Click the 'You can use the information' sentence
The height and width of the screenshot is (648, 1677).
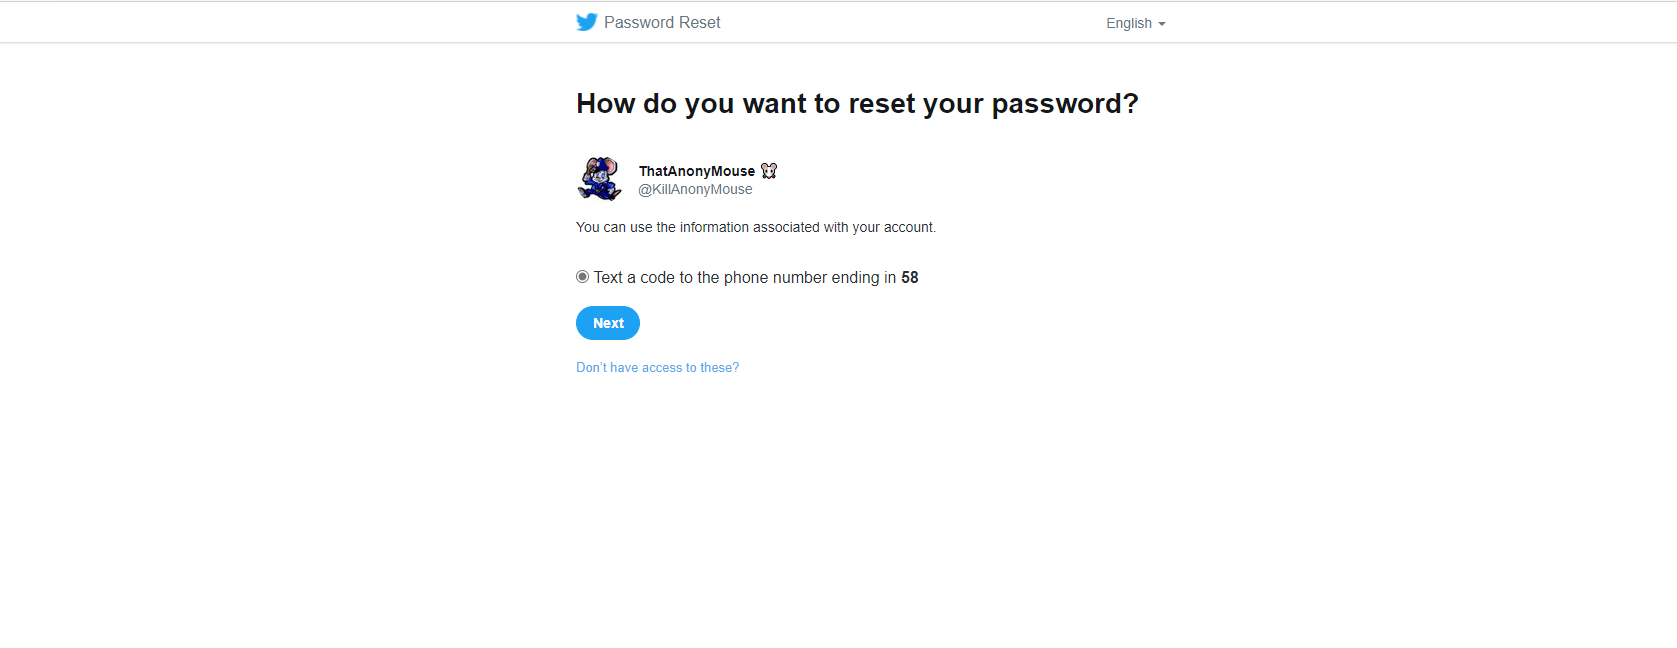pyautogui.click(x=756, y=227)
